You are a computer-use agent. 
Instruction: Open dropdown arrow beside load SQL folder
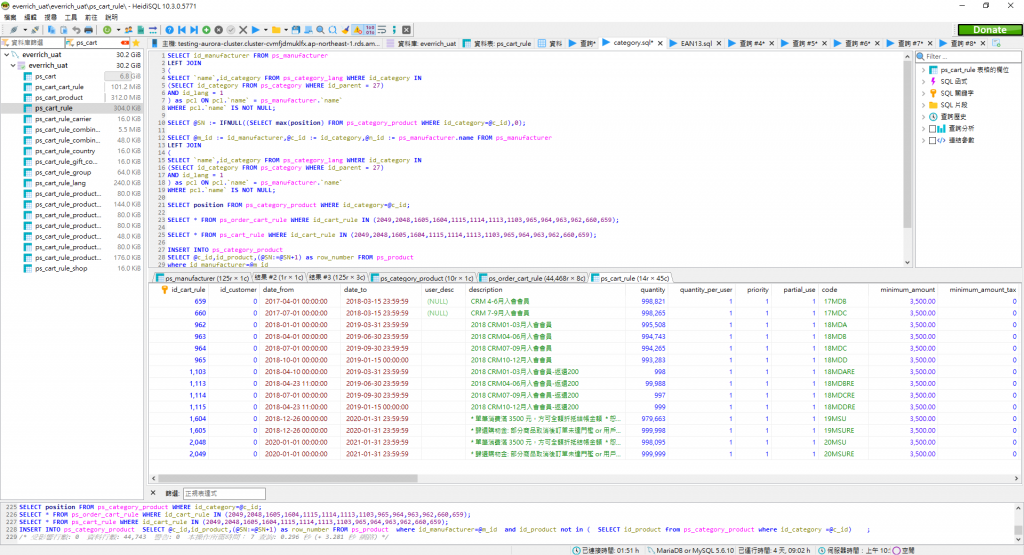tap(286, 30)
